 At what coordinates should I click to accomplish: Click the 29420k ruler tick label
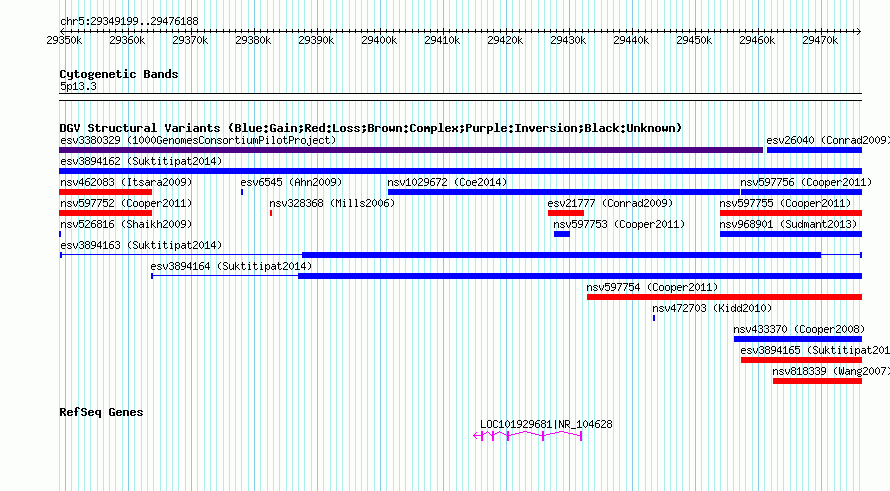point(505,40)
